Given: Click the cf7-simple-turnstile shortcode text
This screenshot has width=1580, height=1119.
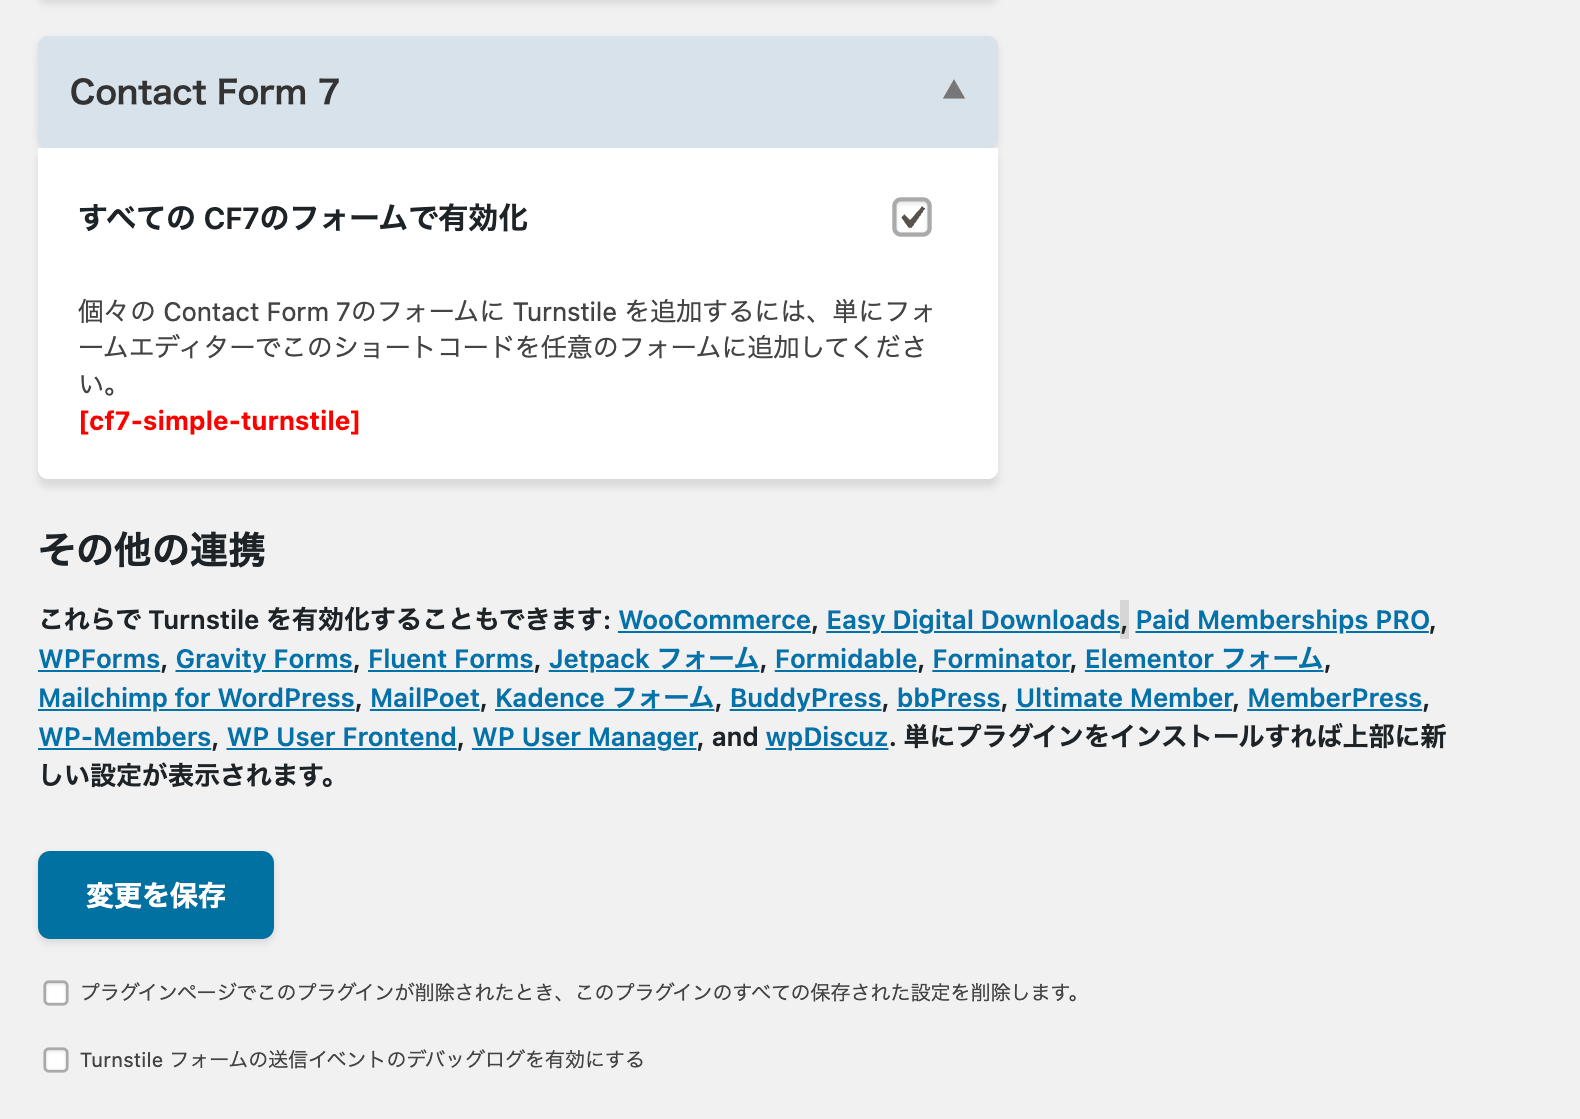Looking at the screenshot, I should tap(219, 421).
